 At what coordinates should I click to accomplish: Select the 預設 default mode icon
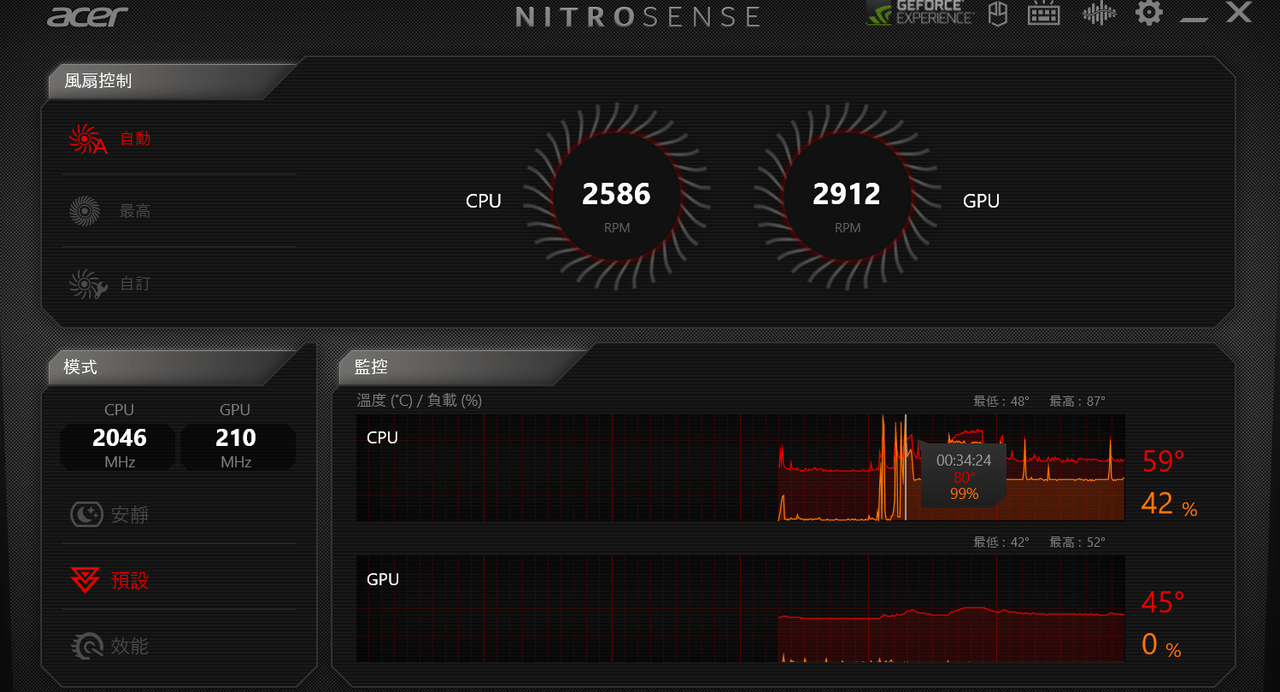(x=85, y=580)
